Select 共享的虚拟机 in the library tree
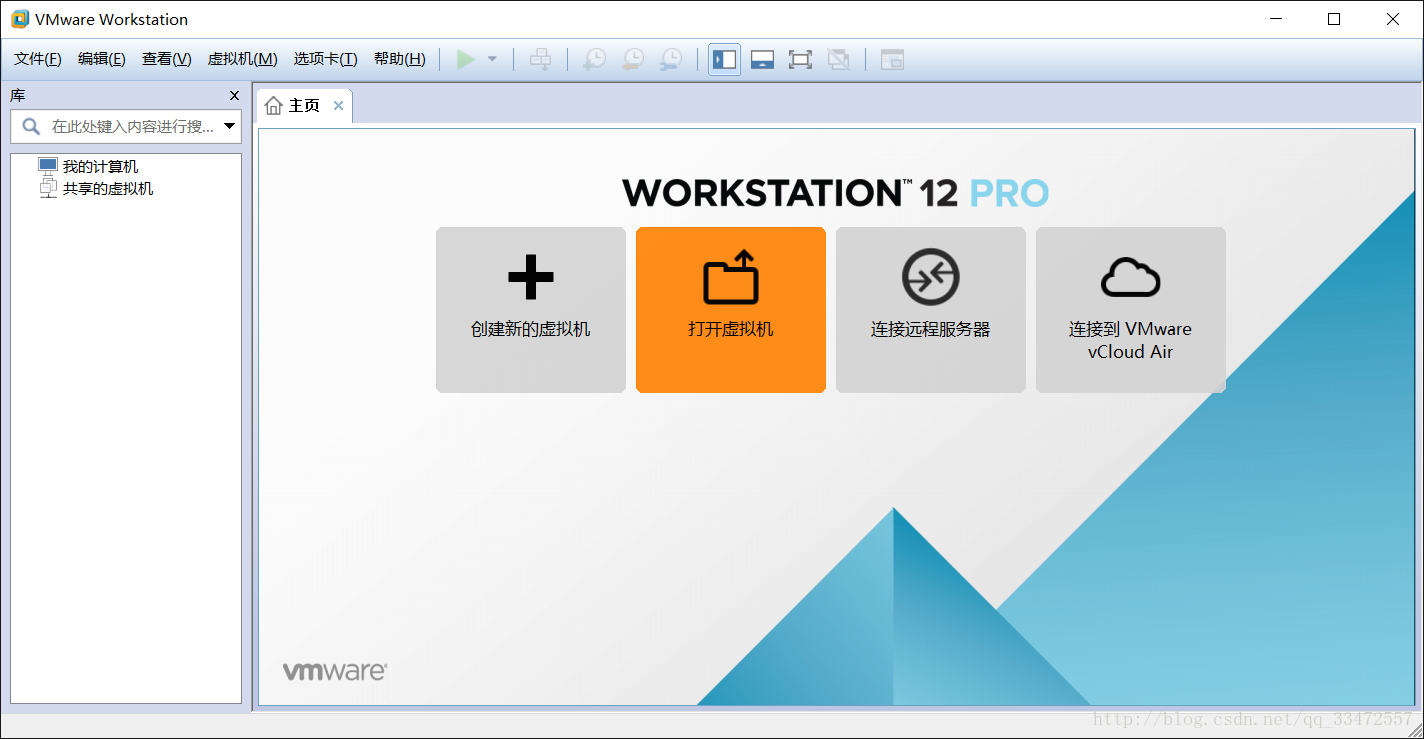This screenshot has width=1424, height=739. (x=108, y=188)
